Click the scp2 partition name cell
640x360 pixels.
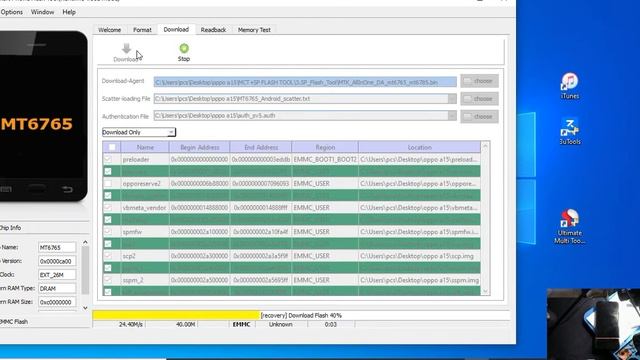(x=145, y=256)
